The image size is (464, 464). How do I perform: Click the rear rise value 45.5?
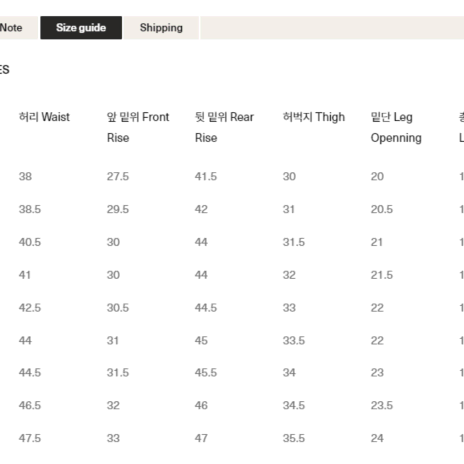[x=206, y=373]
